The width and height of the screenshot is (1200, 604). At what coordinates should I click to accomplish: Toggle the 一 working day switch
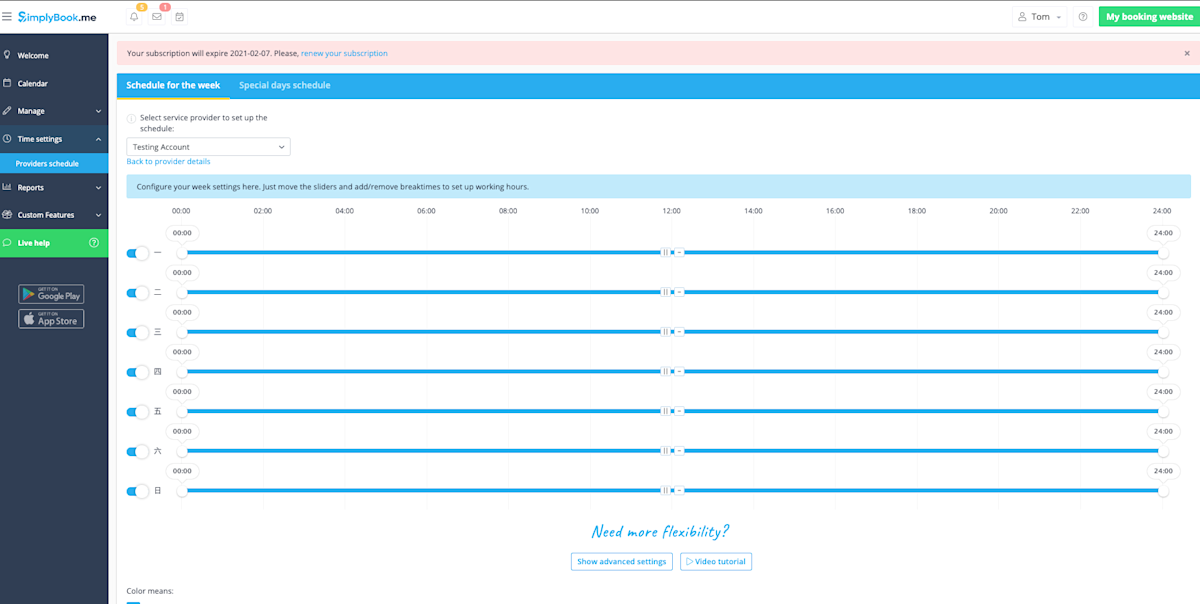pyautogui.click(x=138, y=253)
